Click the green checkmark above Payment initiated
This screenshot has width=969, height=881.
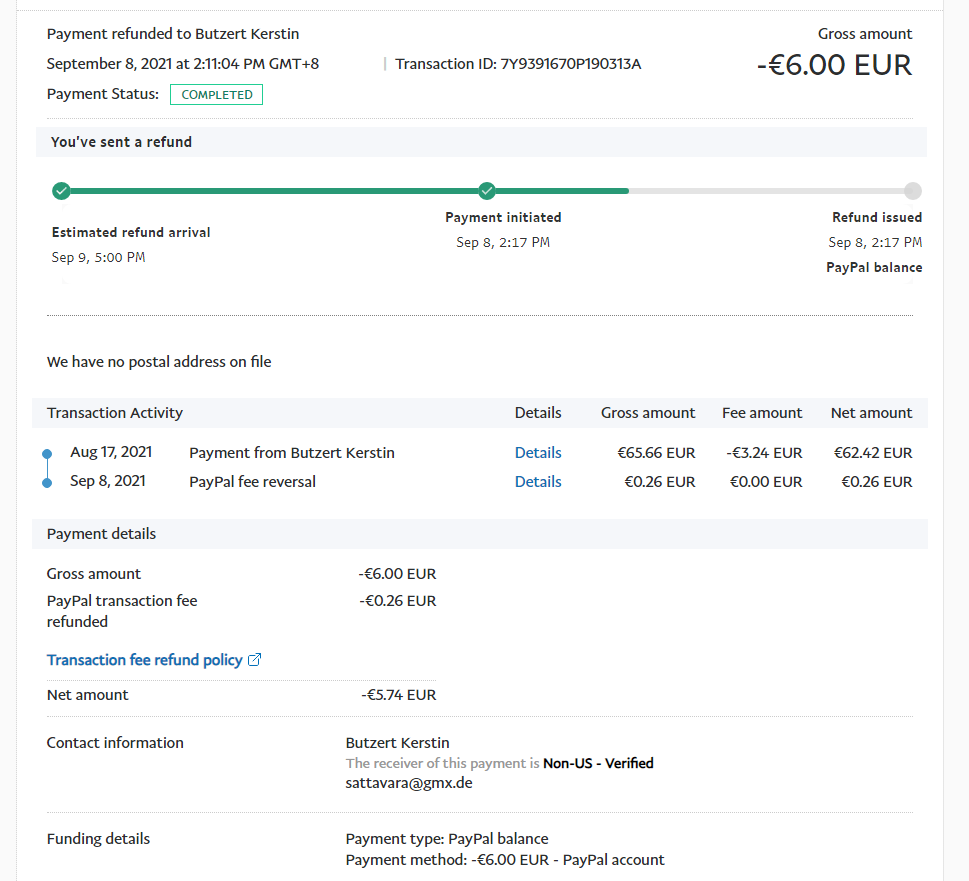(487, 191)
